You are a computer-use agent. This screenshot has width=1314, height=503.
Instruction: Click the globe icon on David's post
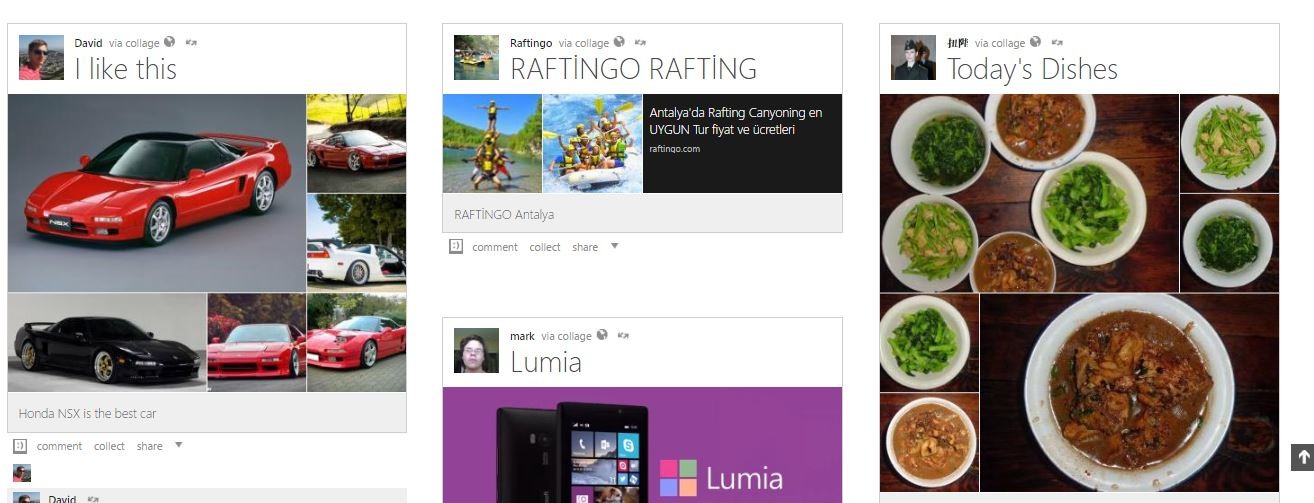[170, 42]
